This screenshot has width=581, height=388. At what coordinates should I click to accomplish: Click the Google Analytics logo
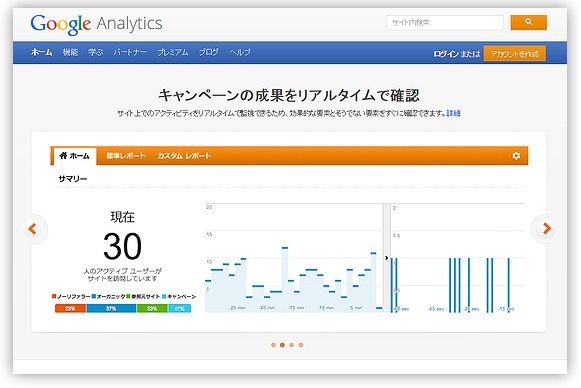(96, 24)
